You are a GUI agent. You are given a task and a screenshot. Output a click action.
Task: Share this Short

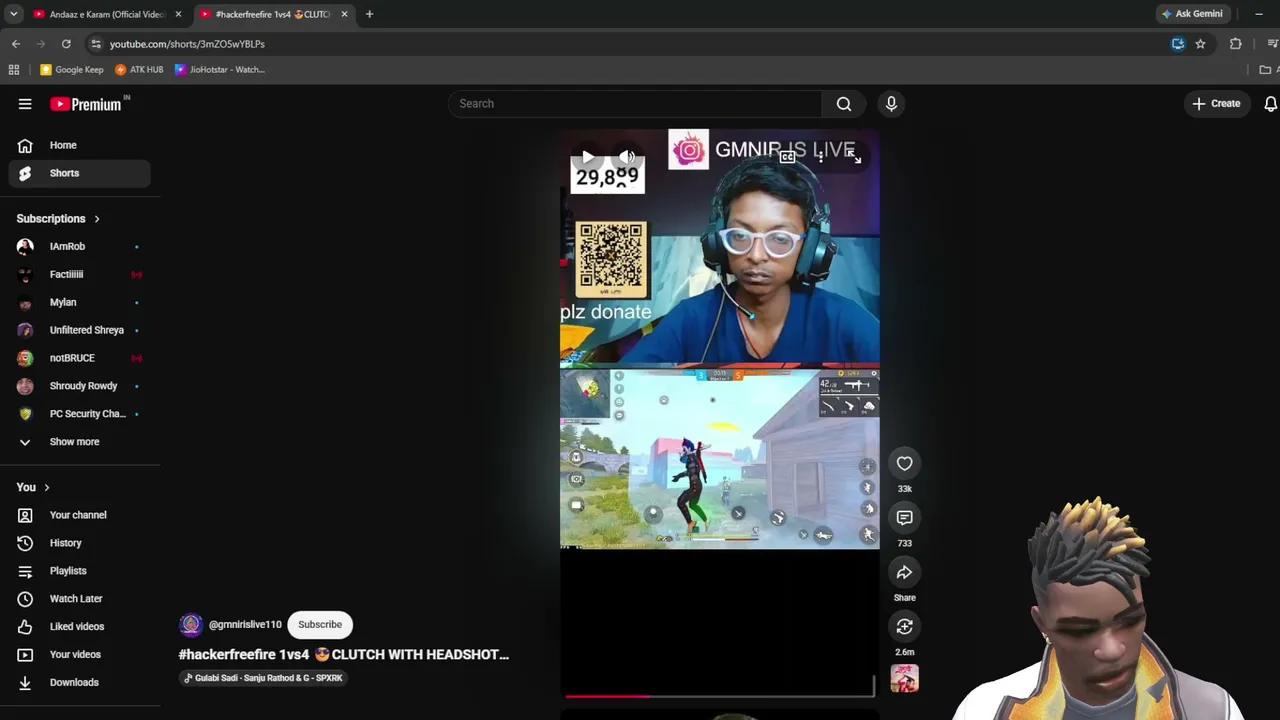pos(904,572)
